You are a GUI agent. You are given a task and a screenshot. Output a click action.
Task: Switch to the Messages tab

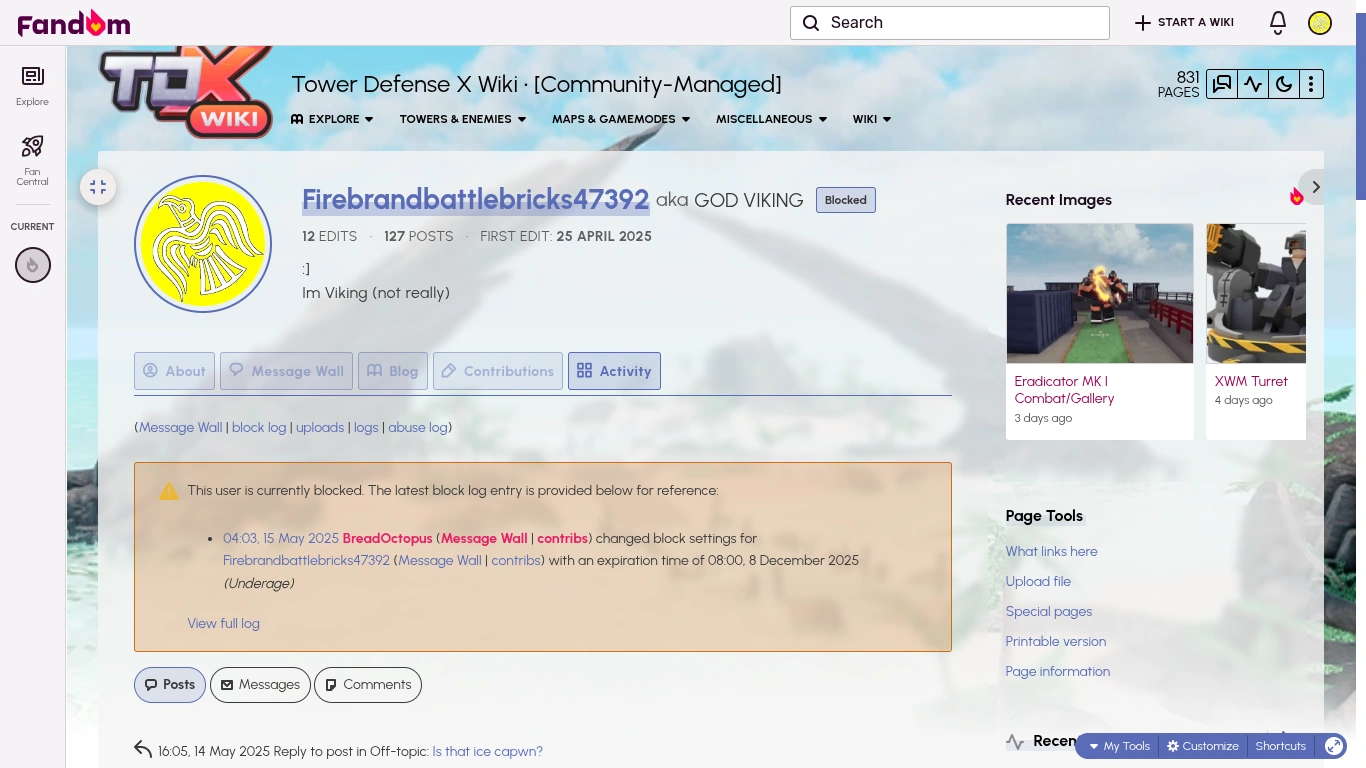pyautogui.click(x=260, y=684)
